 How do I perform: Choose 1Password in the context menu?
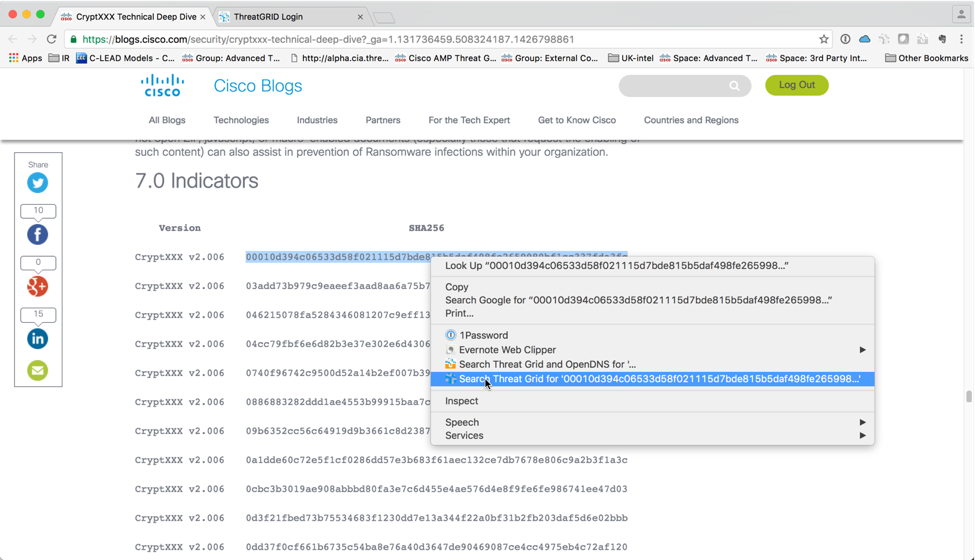(652, 335)
